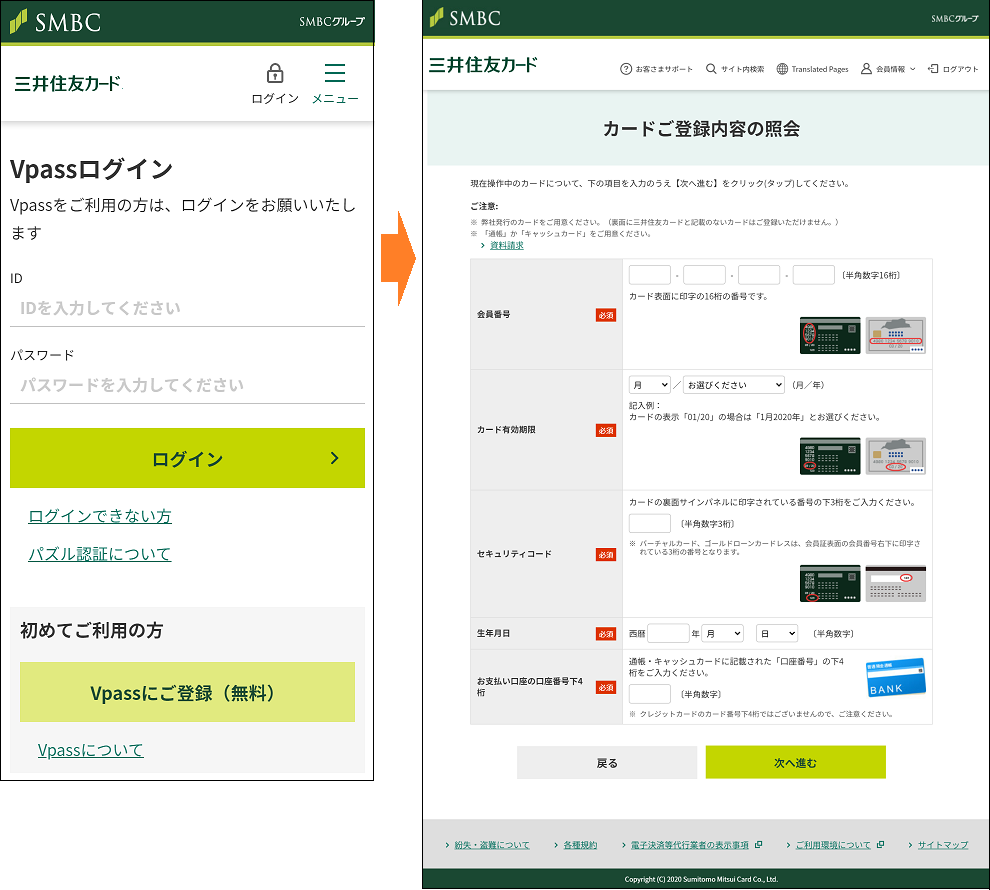990x890 pixels.
Task: Open the birth day dropdown
Action: pos(776,633)
